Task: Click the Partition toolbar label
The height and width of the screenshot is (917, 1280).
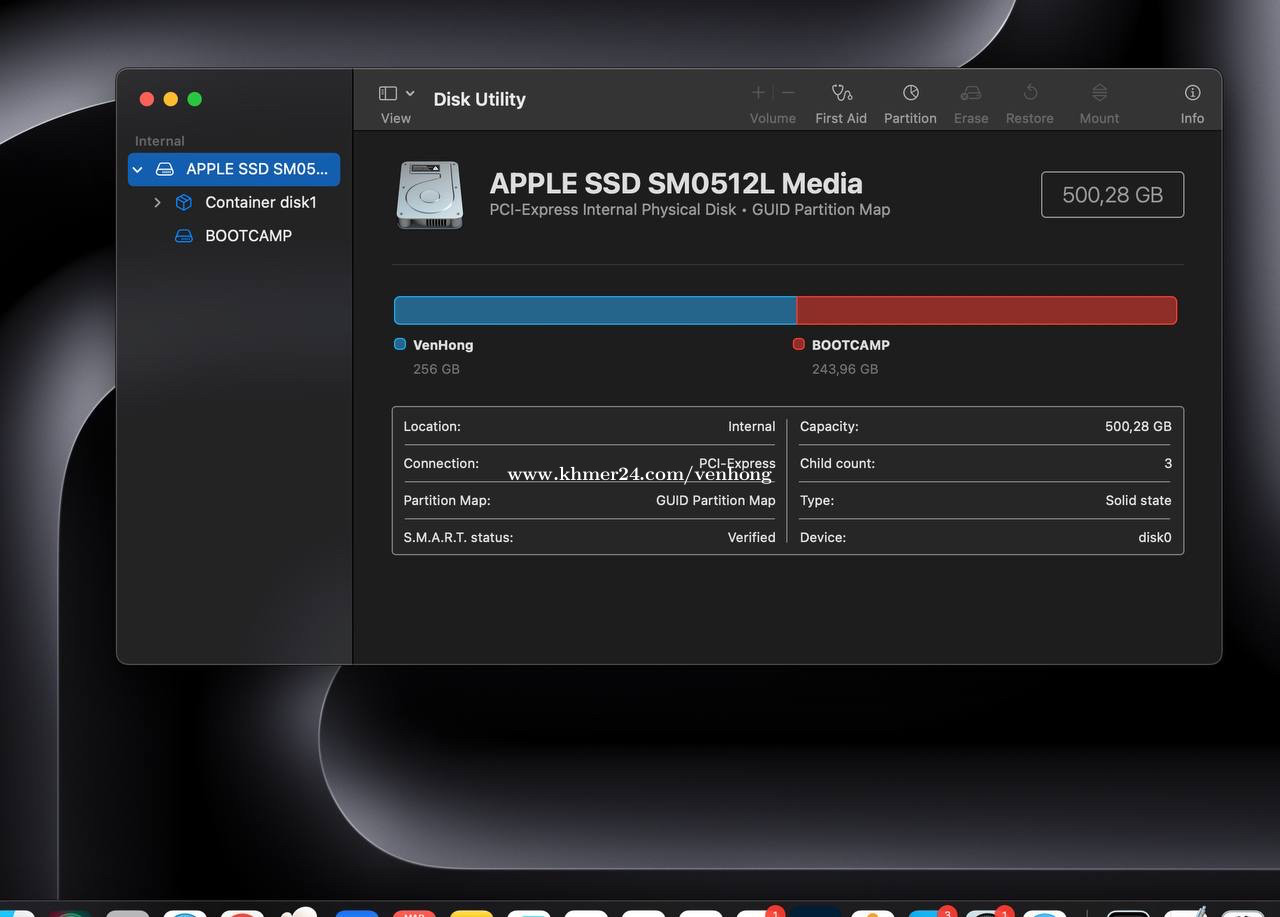Action: click(910, 118)
